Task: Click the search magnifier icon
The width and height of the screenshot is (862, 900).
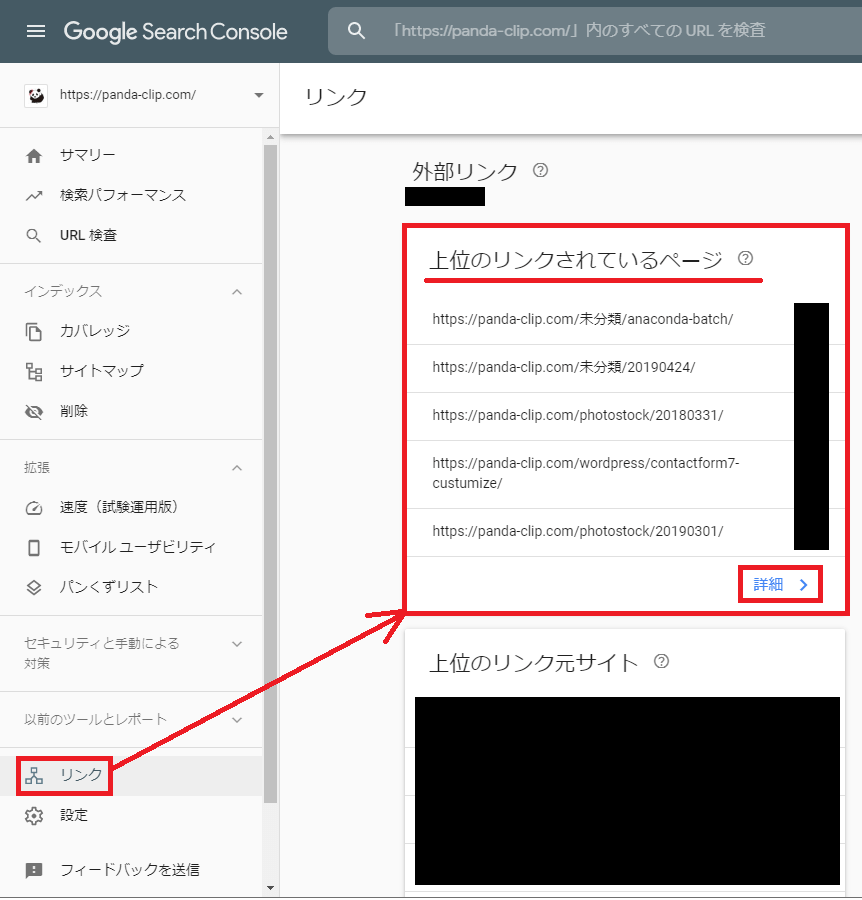Action: (356, 31)
